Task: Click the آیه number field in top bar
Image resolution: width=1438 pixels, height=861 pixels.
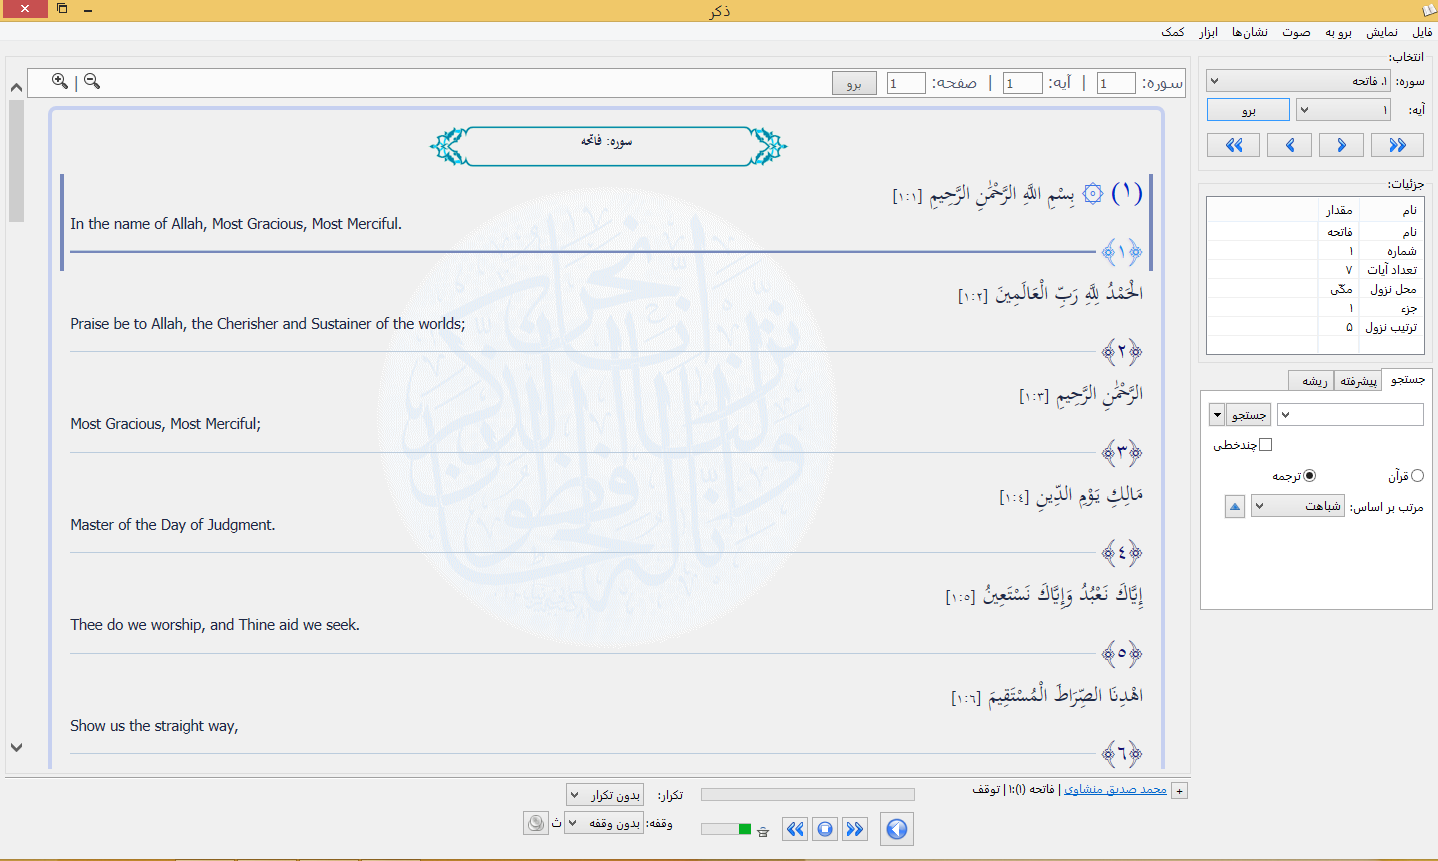Action: coord(1023,83)
